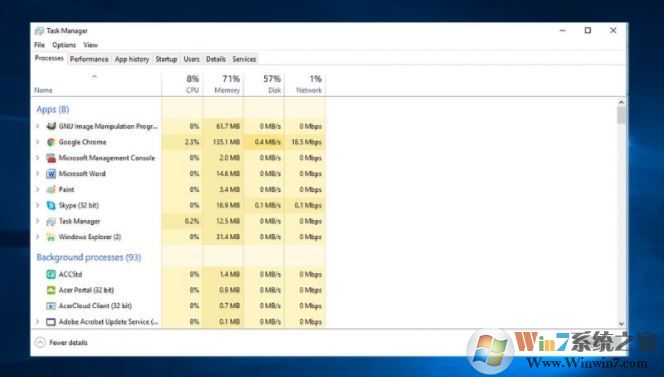Click ACCStd memory value 1.4 MB
Viewport: 664px width, 377px height.
tap(230, 274)
